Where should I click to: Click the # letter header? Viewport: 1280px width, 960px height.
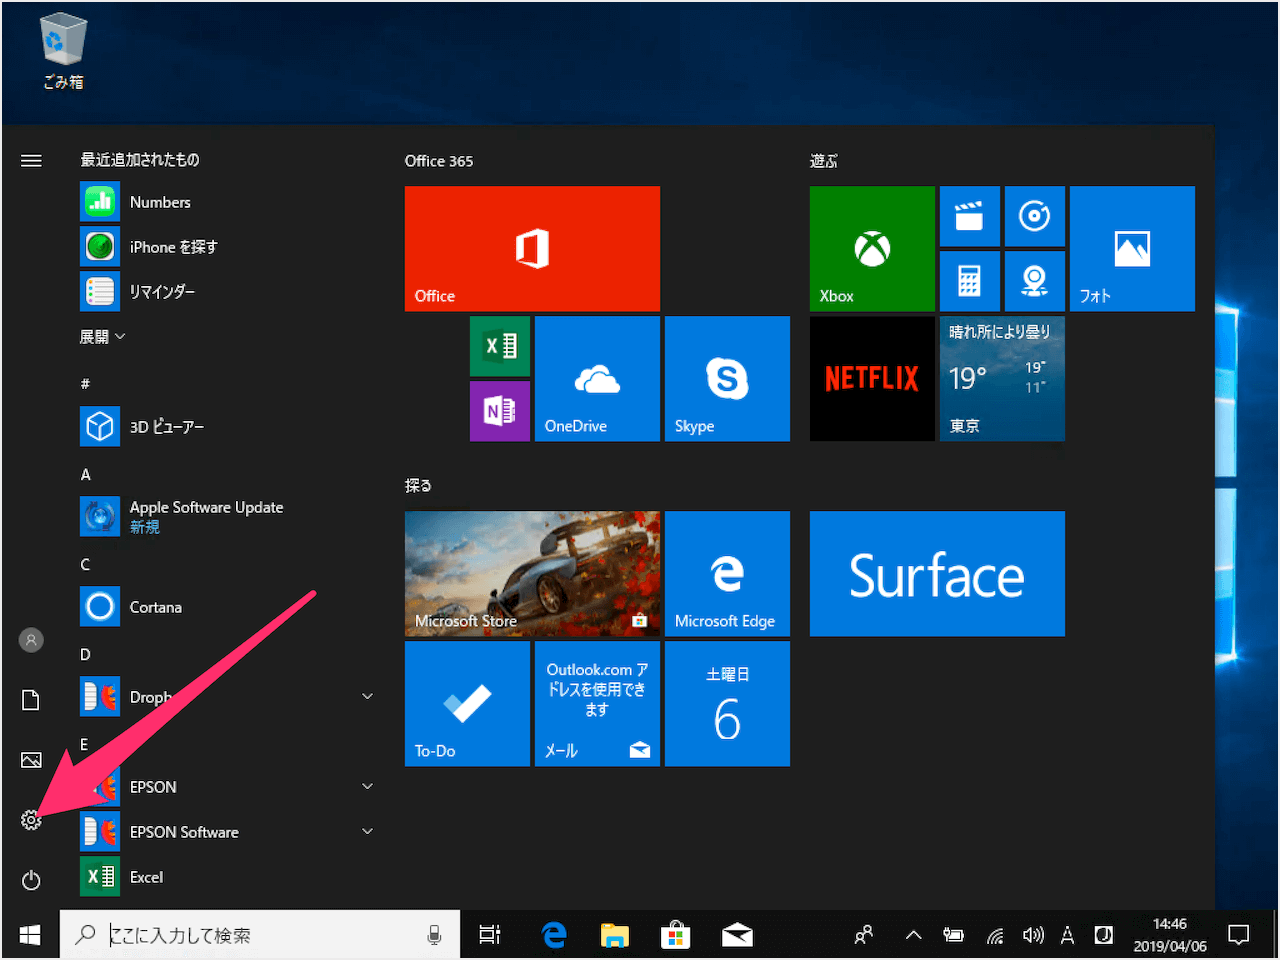(85, 384)
